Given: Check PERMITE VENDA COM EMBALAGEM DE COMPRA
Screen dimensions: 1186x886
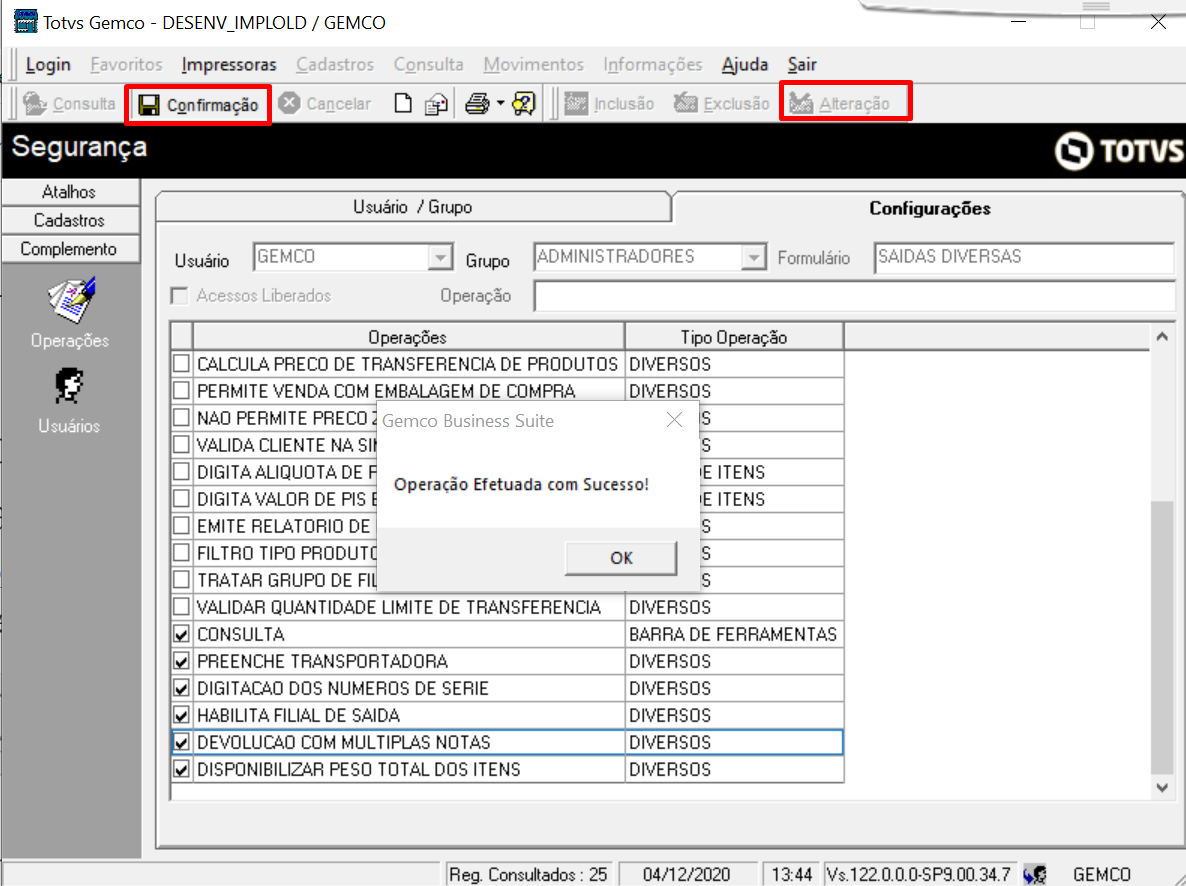Looking at the screenshot, I should pyautogui.click(x=182, y=391).
